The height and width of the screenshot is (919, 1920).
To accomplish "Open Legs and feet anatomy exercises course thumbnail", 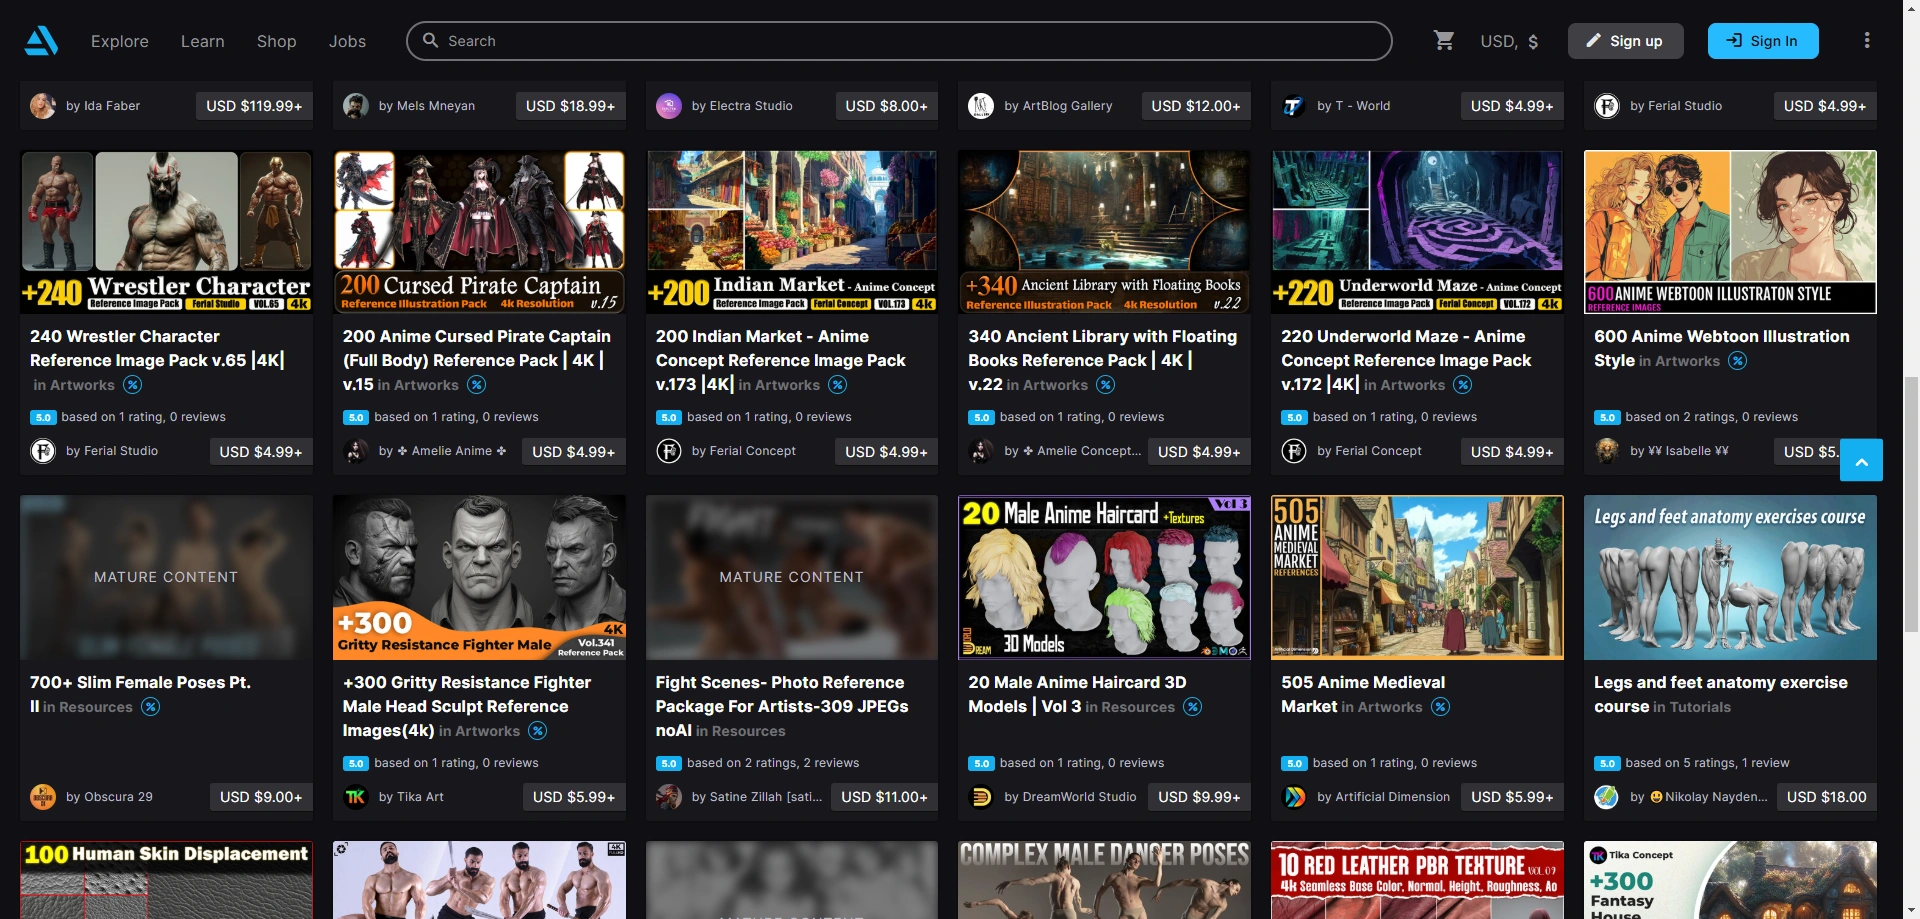I will pos(1730,578).
